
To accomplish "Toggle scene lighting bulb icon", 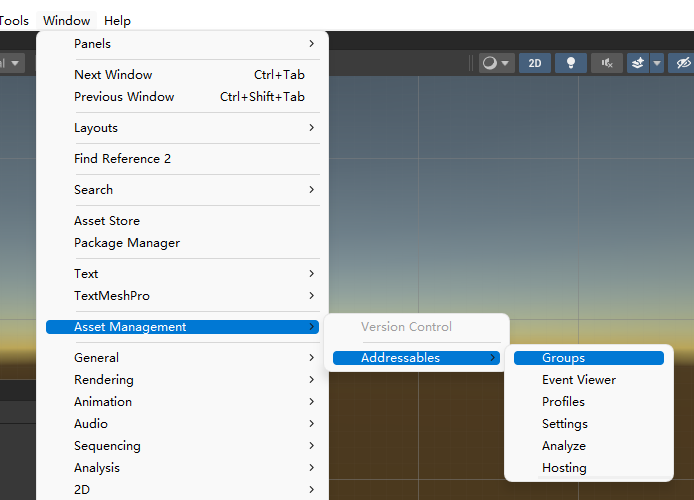I will [571, 63].
